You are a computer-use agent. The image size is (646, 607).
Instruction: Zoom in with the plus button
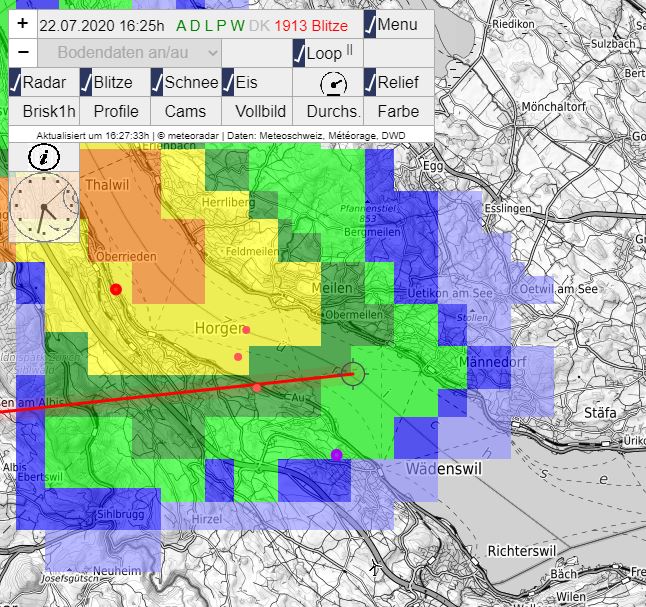(x=23, y=24)
